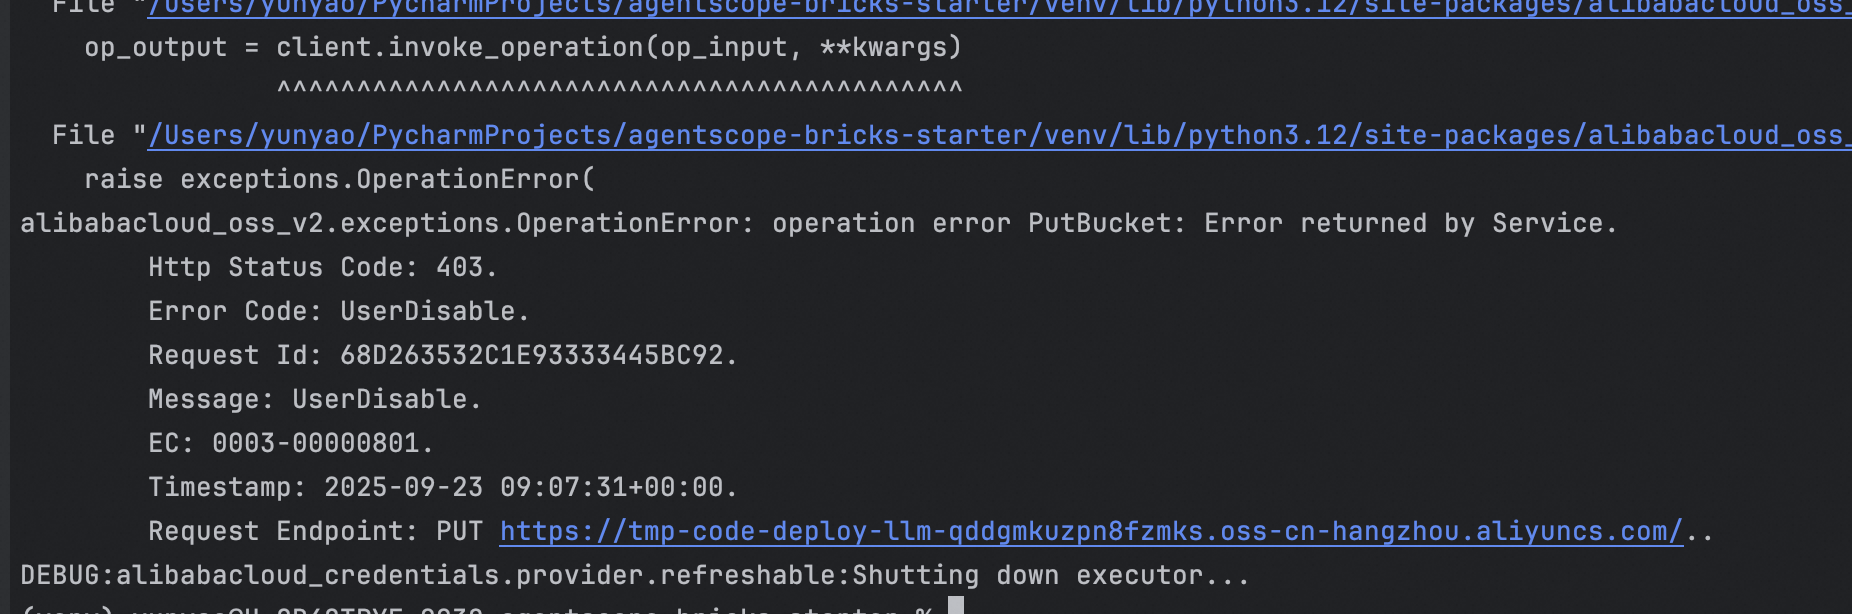
Task: Click the PutBucket word in the error line
Action: (1099, 223)
